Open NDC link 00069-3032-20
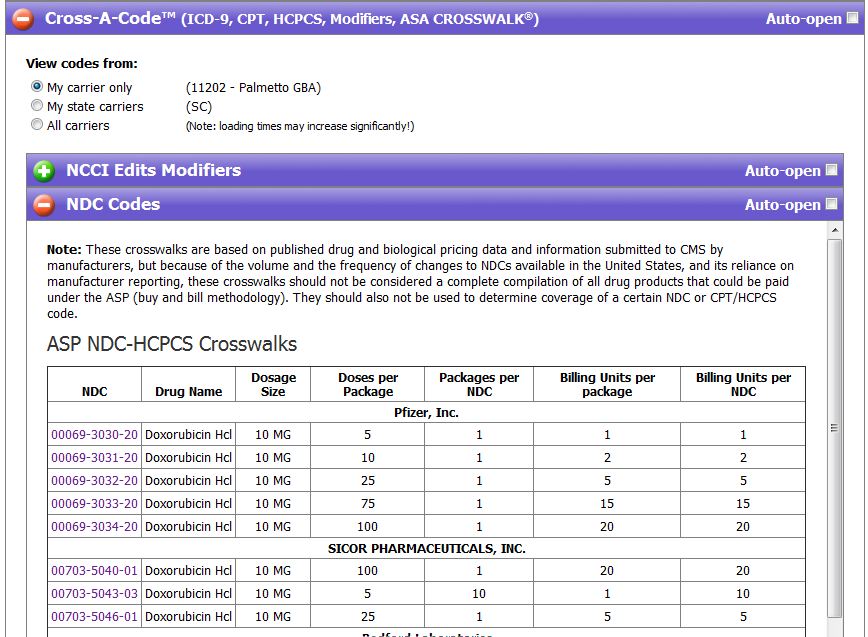 point(94,480)
